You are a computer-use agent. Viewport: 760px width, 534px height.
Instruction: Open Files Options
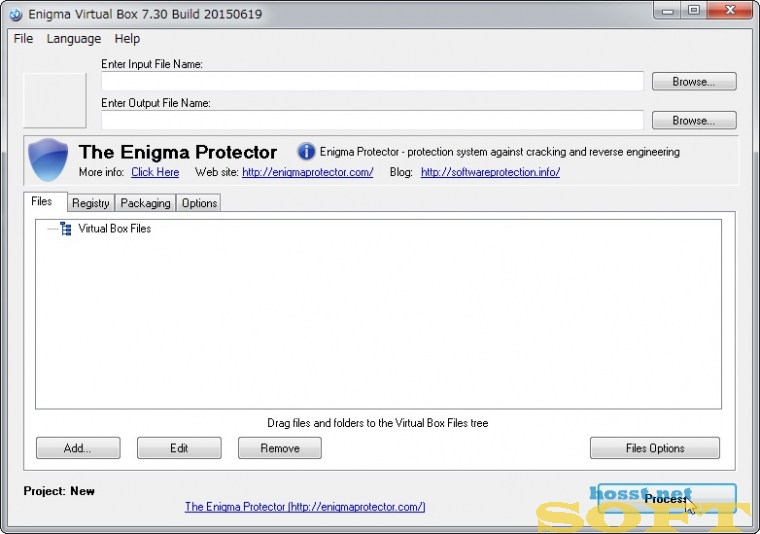(x=655, y=448)
